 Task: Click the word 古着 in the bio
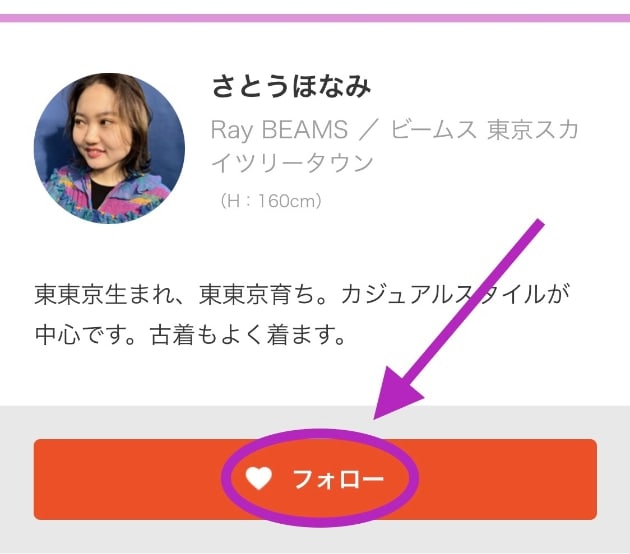point(172,335)
